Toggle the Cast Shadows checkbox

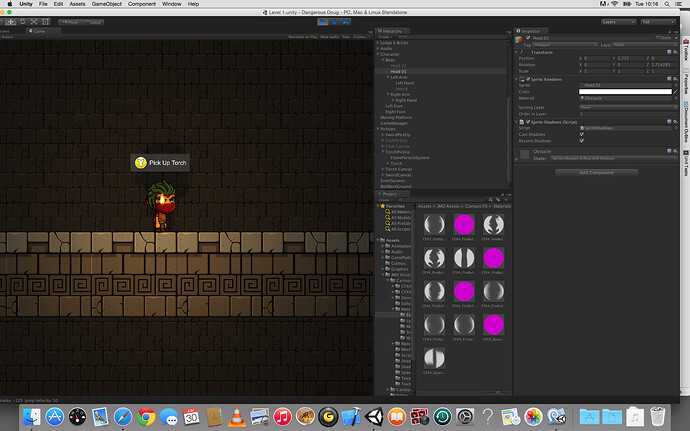582,134
